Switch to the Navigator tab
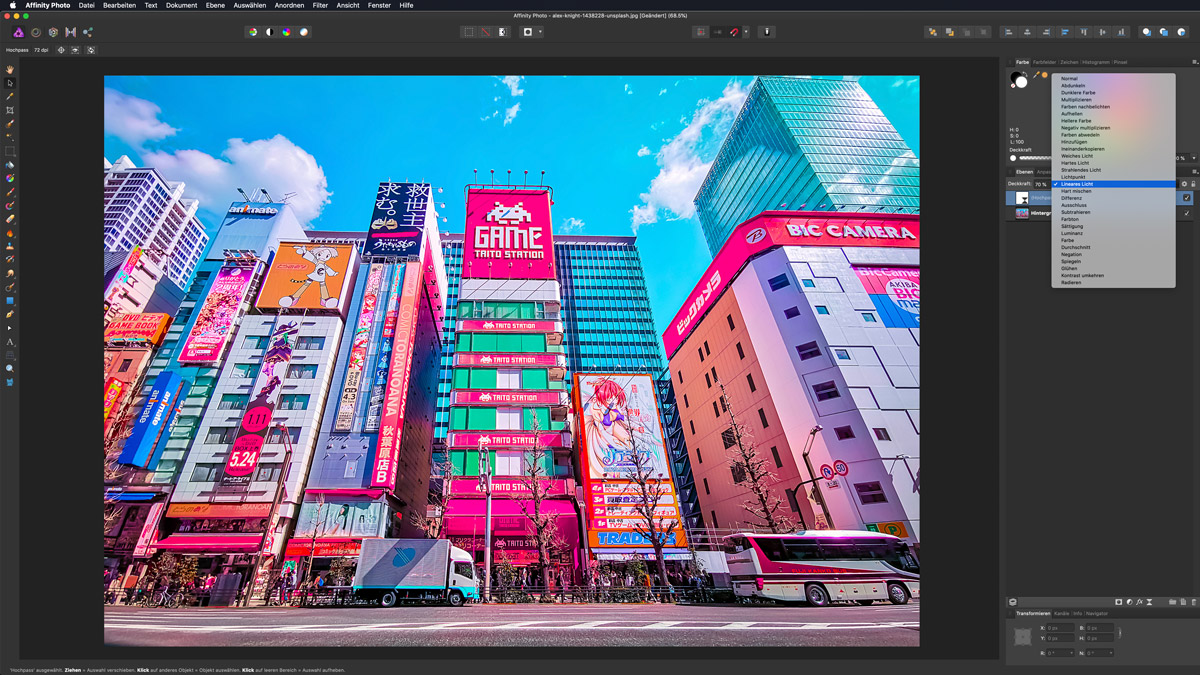The image size is (1200, 675). [1097, 613]
